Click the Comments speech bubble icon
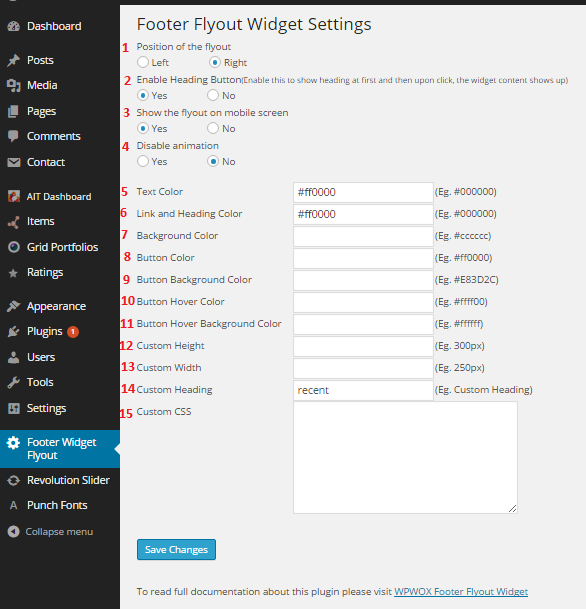The width and height of the screenshot is (586, 609). tap(14, 136)
